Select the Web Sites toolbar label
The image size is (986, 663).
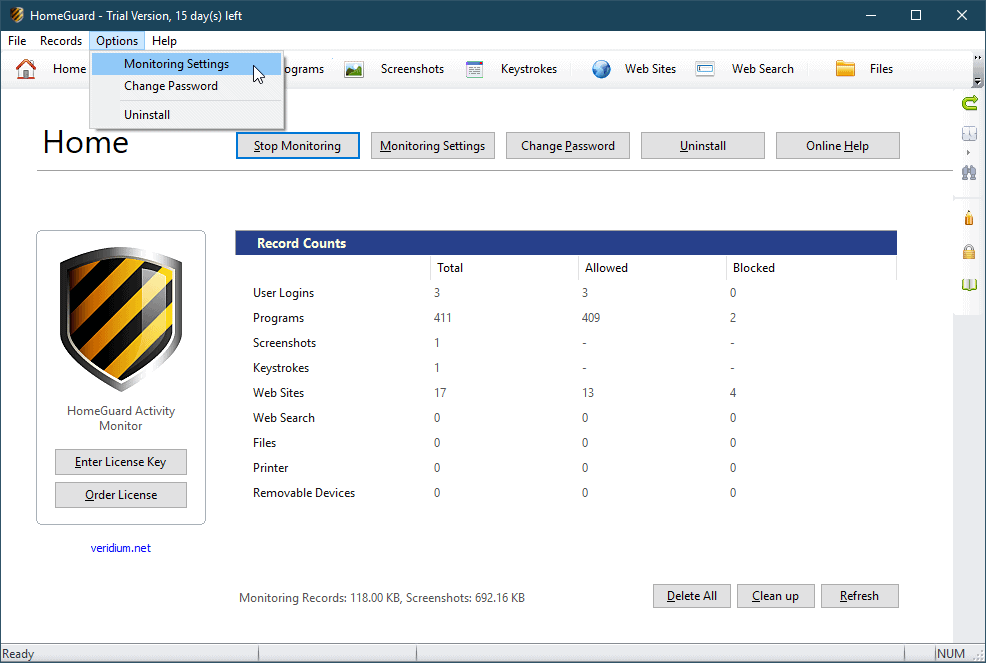pos(650,69)
